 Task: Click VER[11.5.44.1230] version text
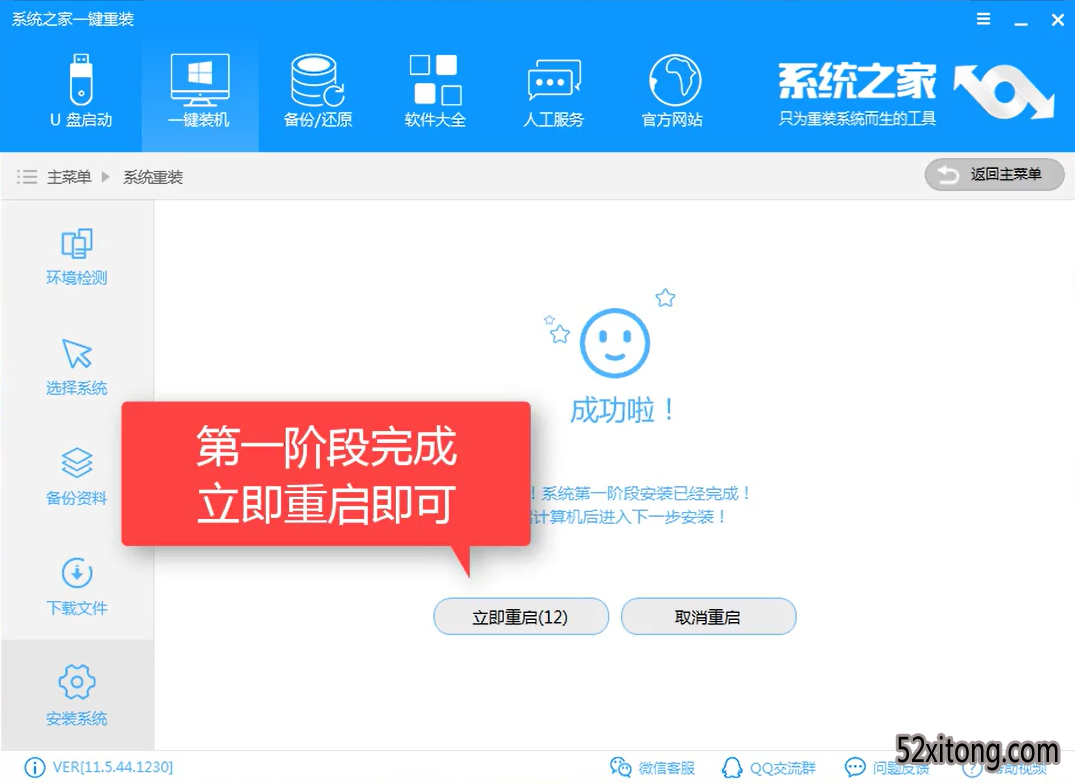[x=112, y=767]
